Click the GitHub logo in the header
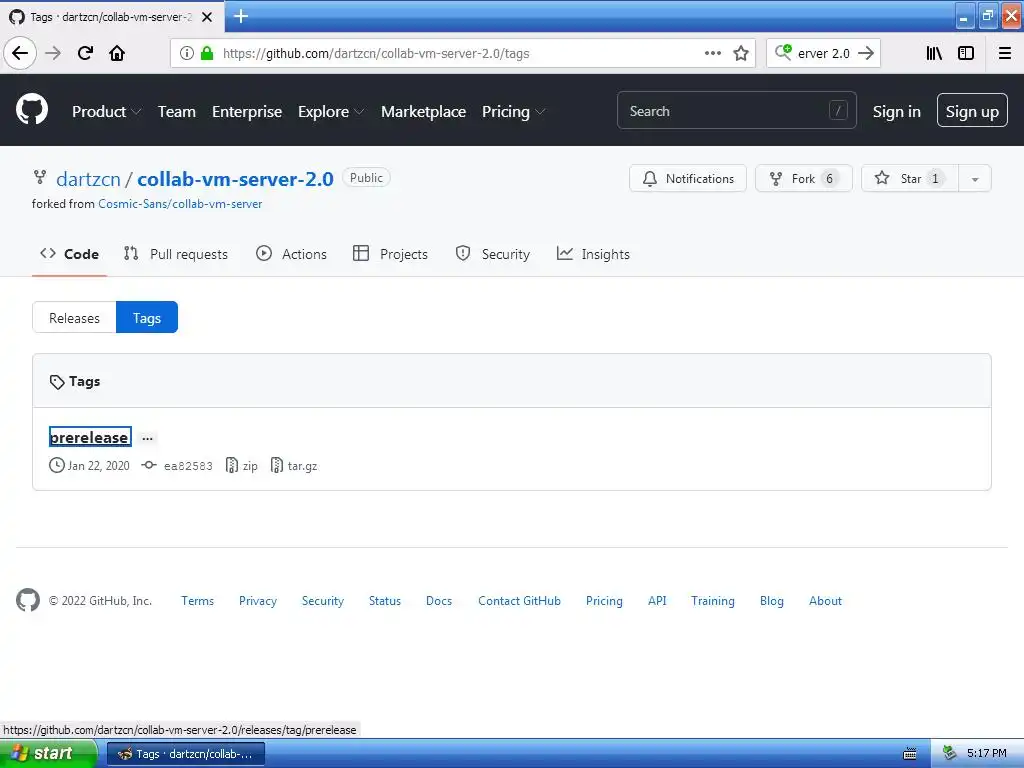This screenshot has height=768, width=1024. pyautogui.click(x=31, y=109)
